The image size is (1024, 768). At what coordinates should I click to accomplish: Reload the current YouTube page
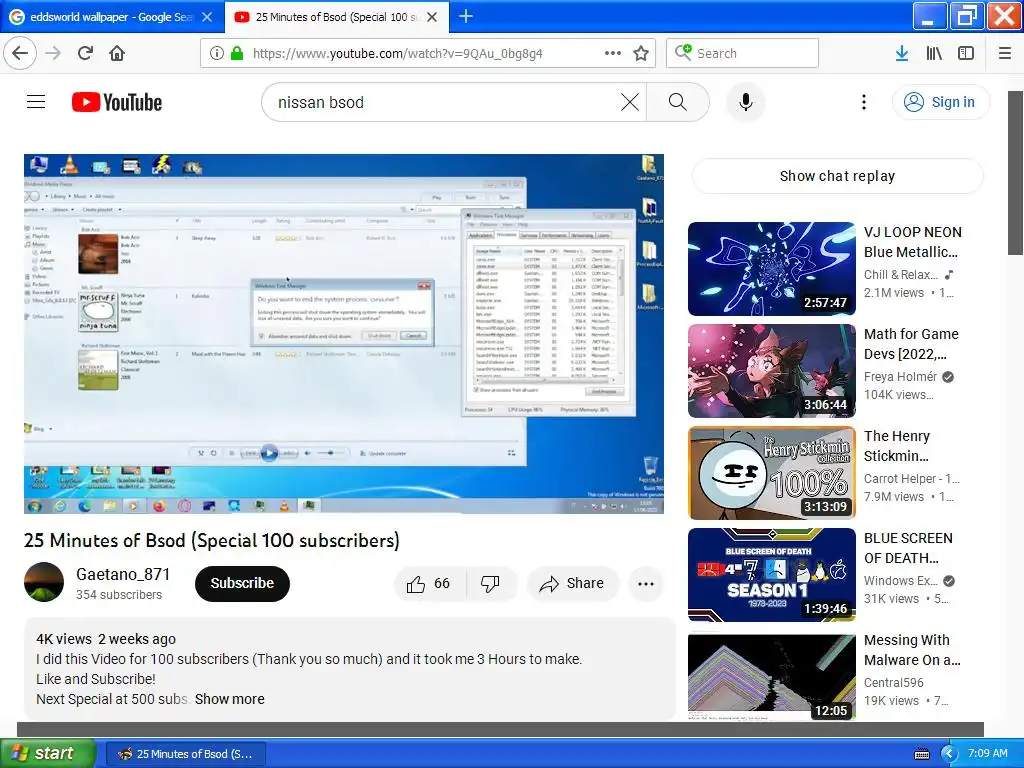[85, 53]
